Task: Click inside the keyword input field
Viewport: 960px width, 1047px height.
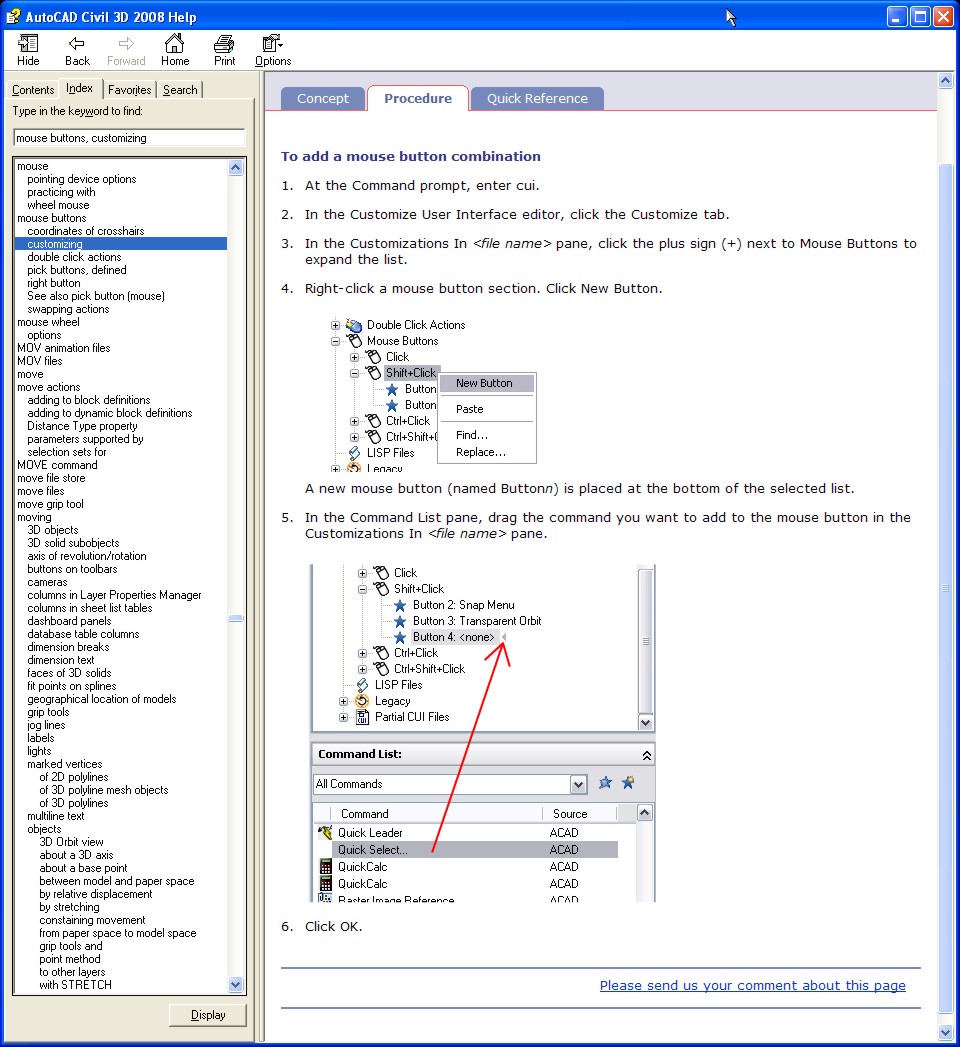Action: [x=129, y=138]
